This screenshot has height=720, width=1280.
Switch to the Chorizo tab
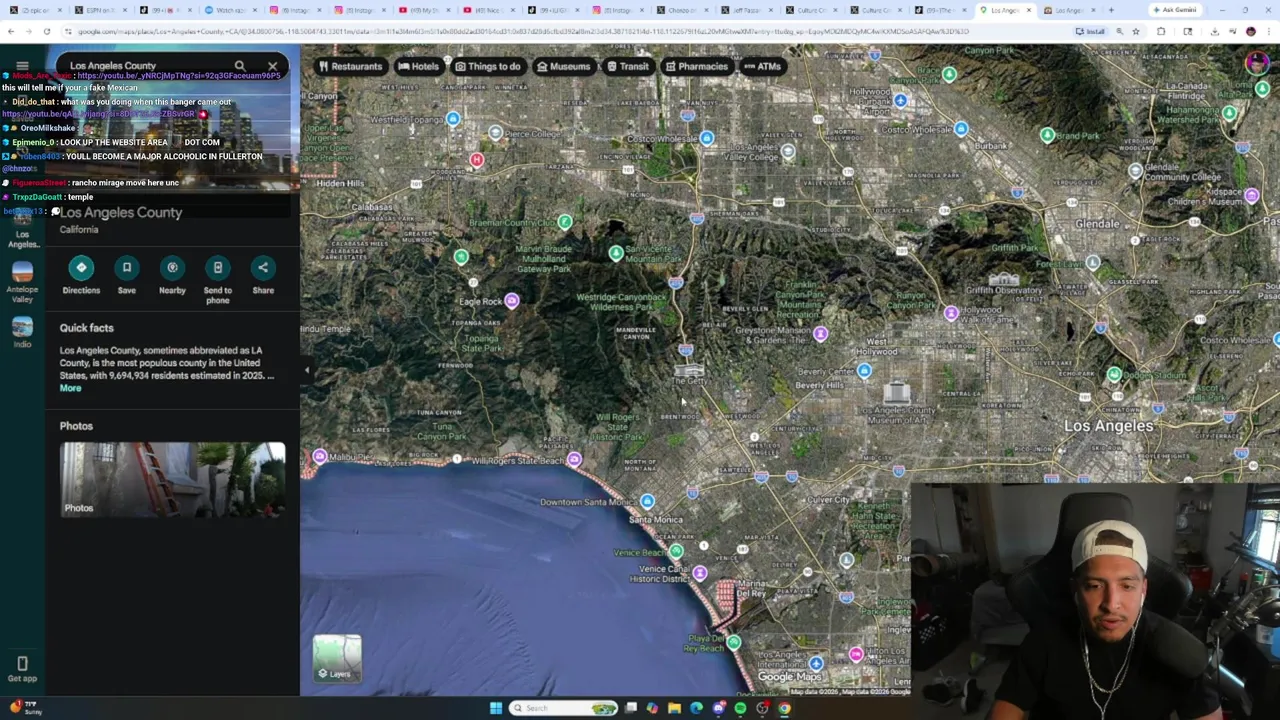(680, 10)
